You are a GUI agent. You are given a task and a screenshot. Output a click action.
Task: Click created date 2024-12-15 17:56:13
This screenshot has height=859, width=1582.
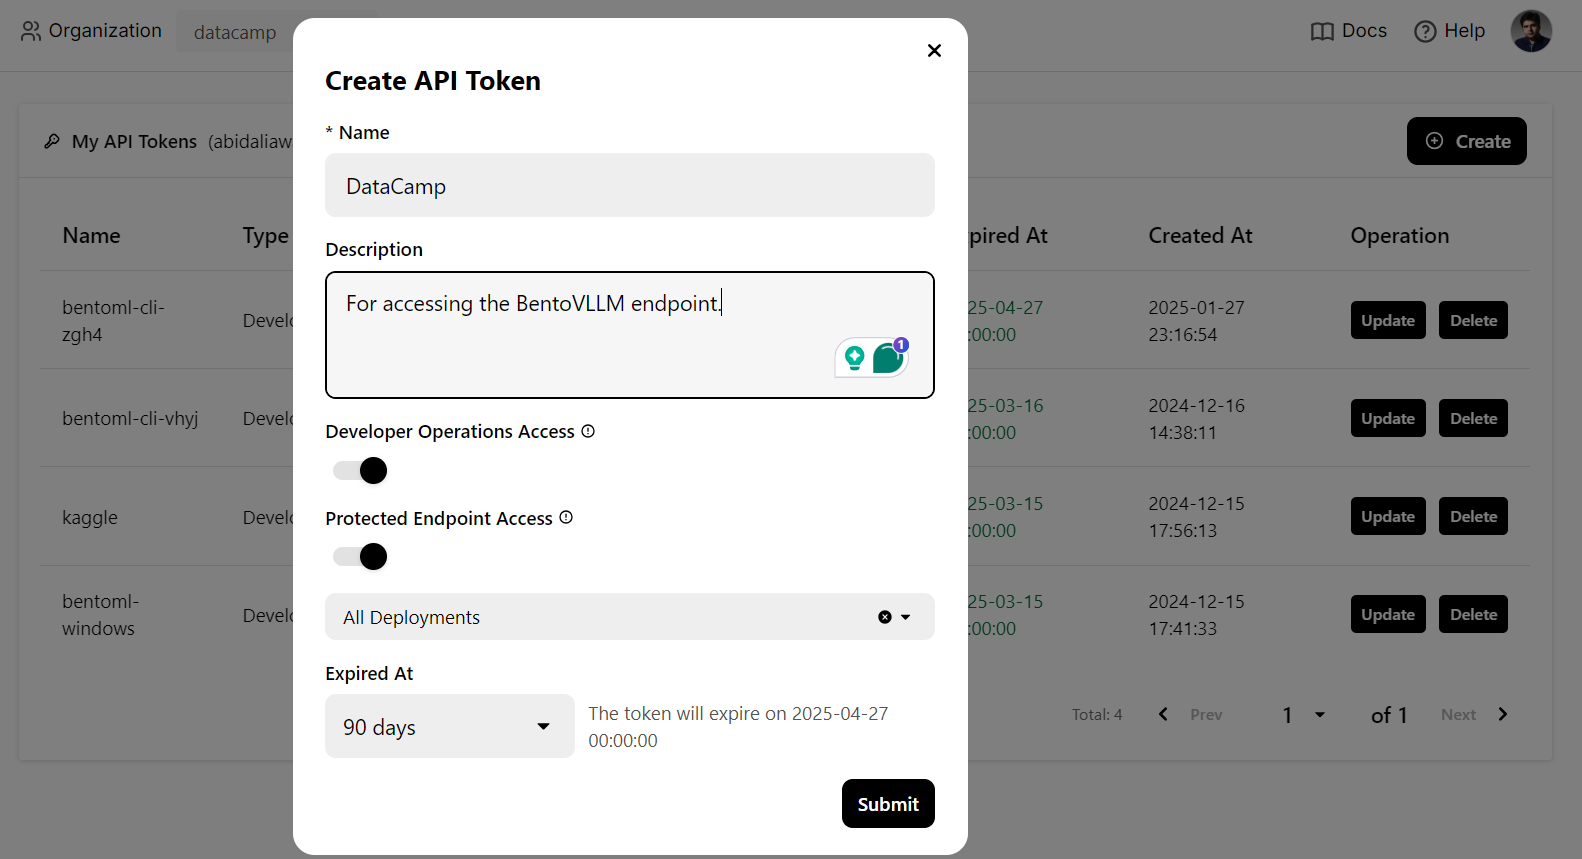pyautogui.click(x=1196, y=516)
